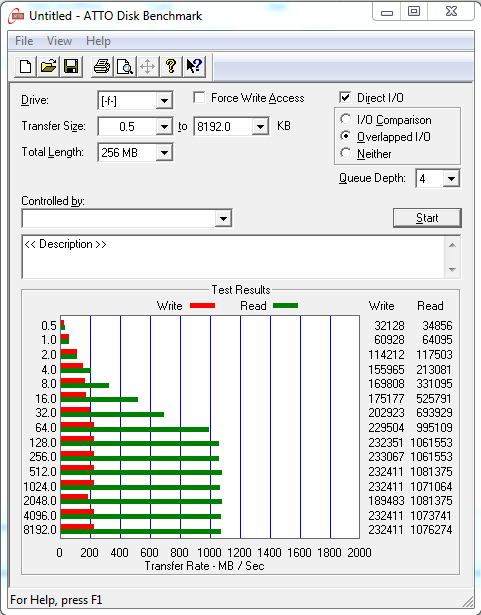Expand the Drive dropdown list
Image resolution: width=481 pixels, height=615 pixels.
[x=164, y=101]
